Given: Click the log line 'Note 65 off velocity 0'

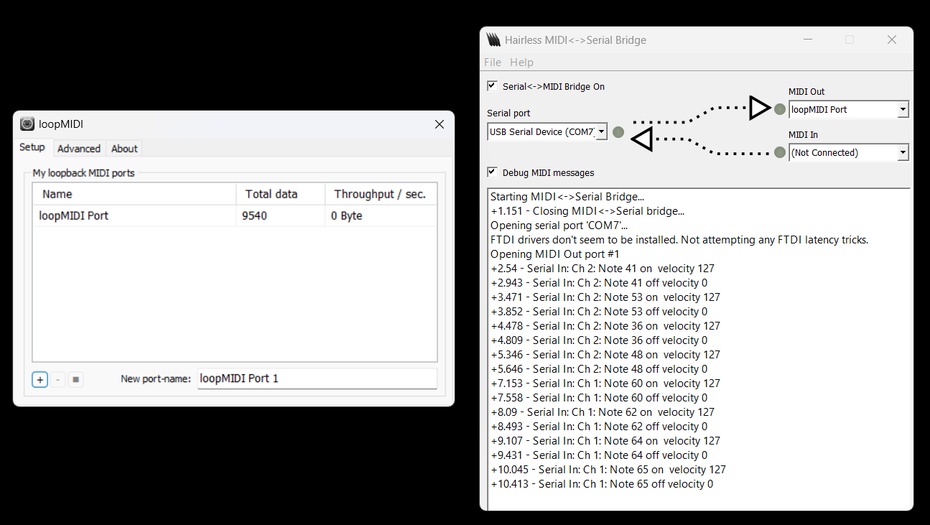Looking at the screenshot, I should coord(602,484).
